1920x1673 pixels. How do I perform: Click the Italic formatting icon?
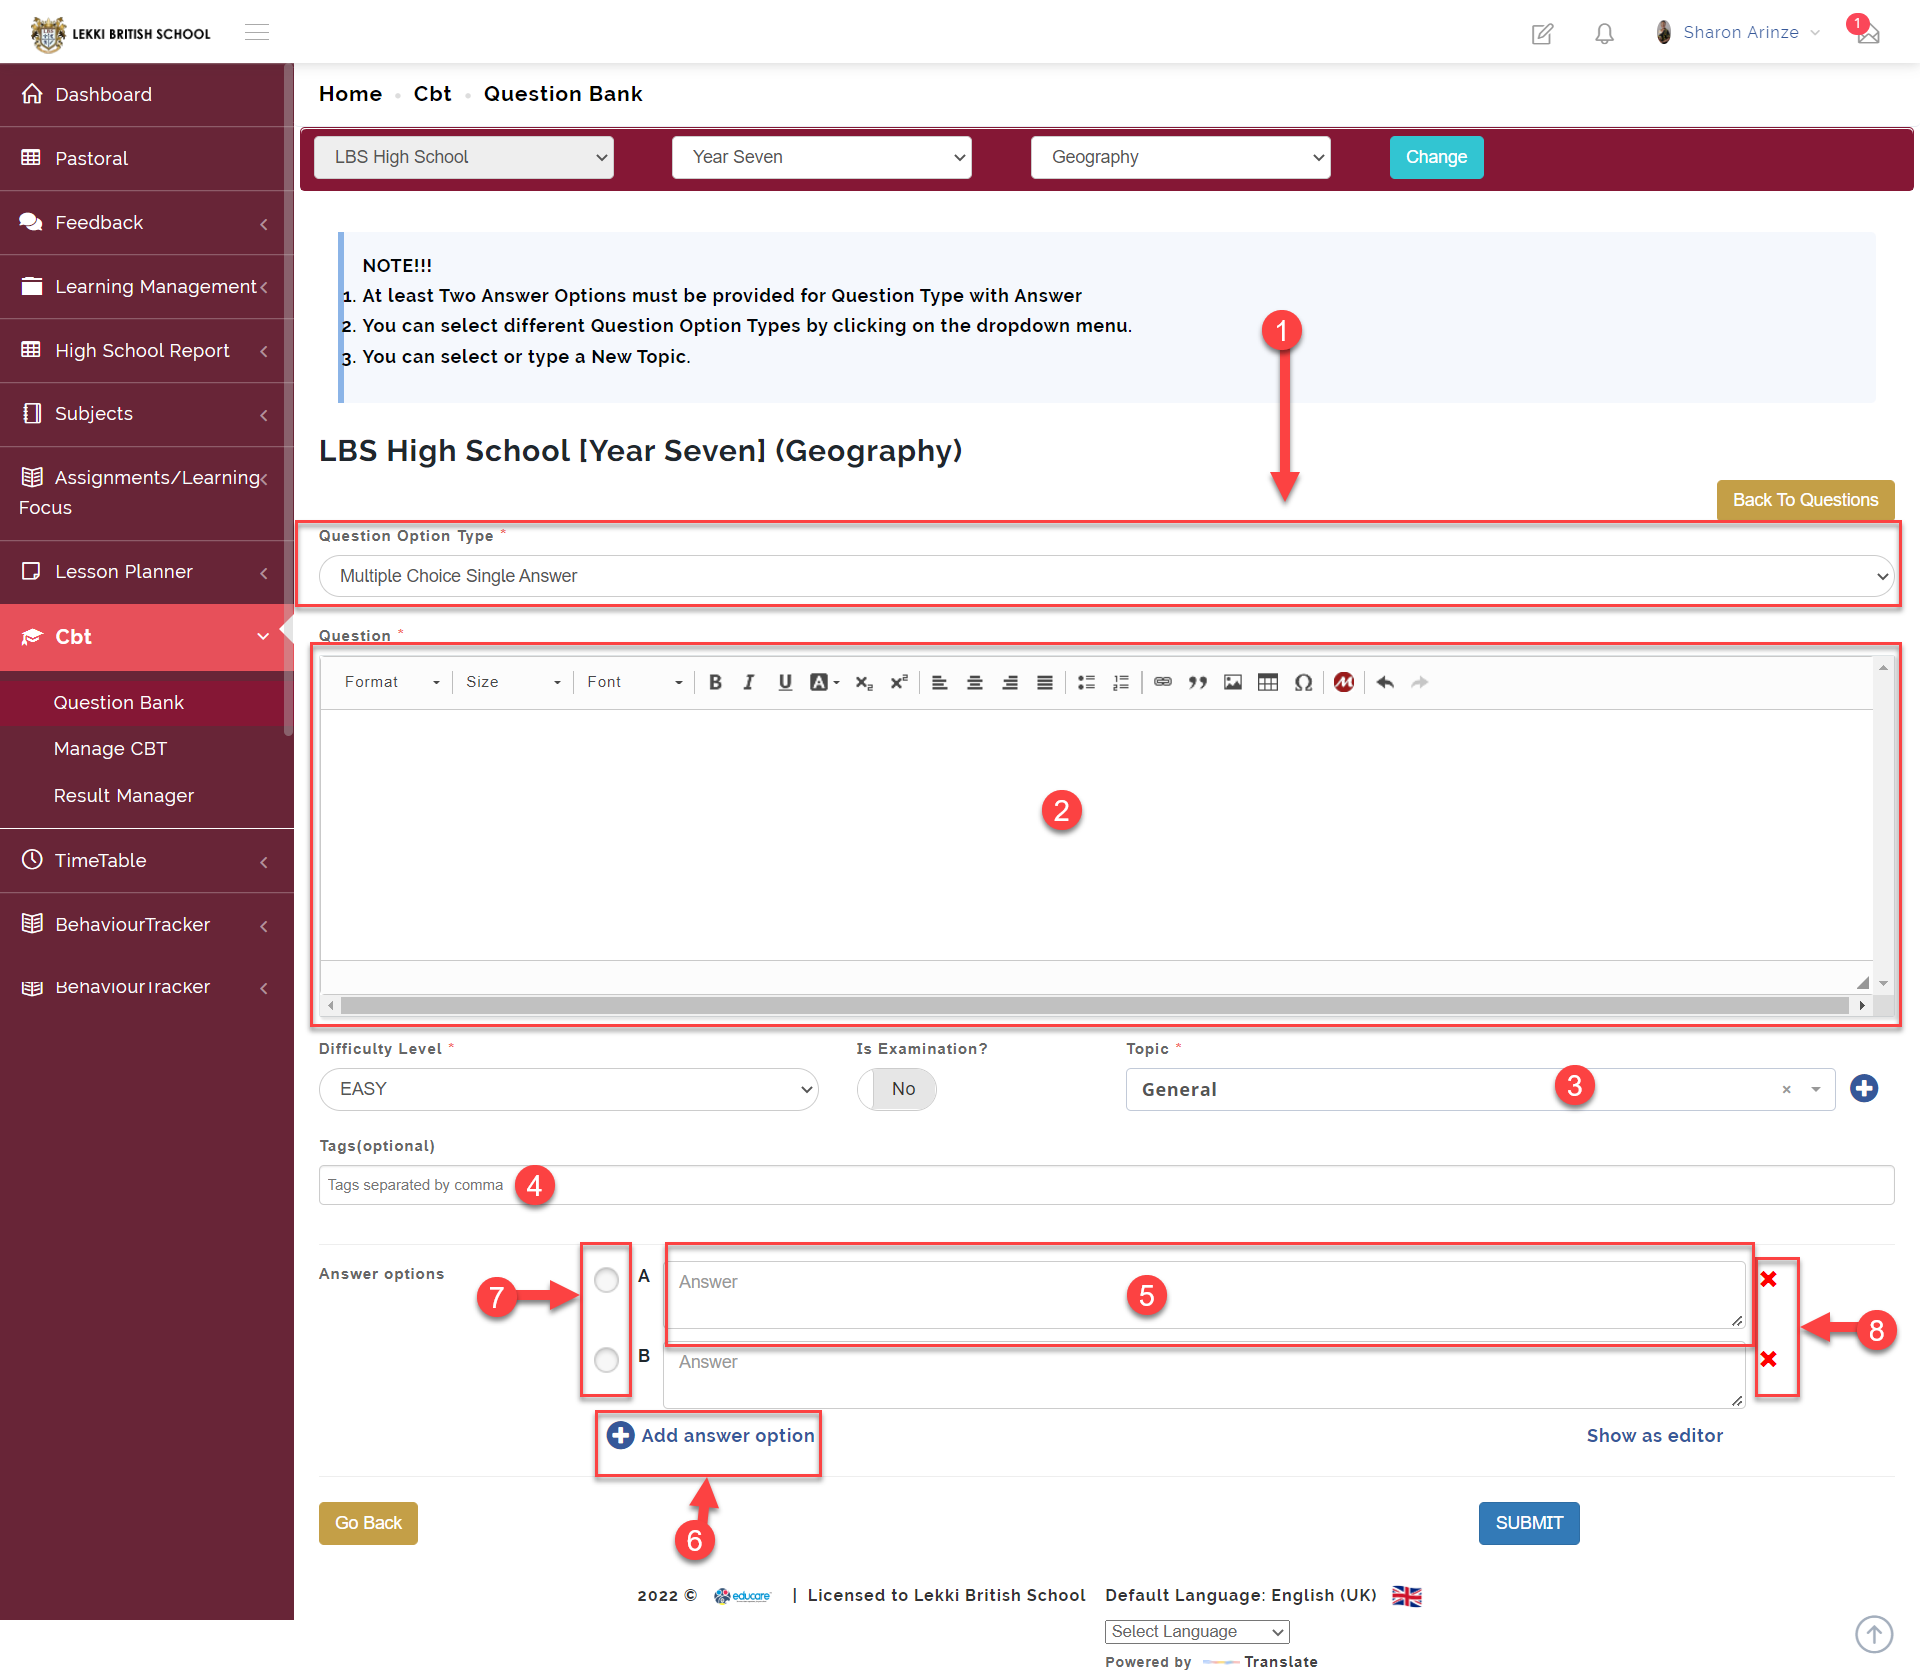coord(749,682)
